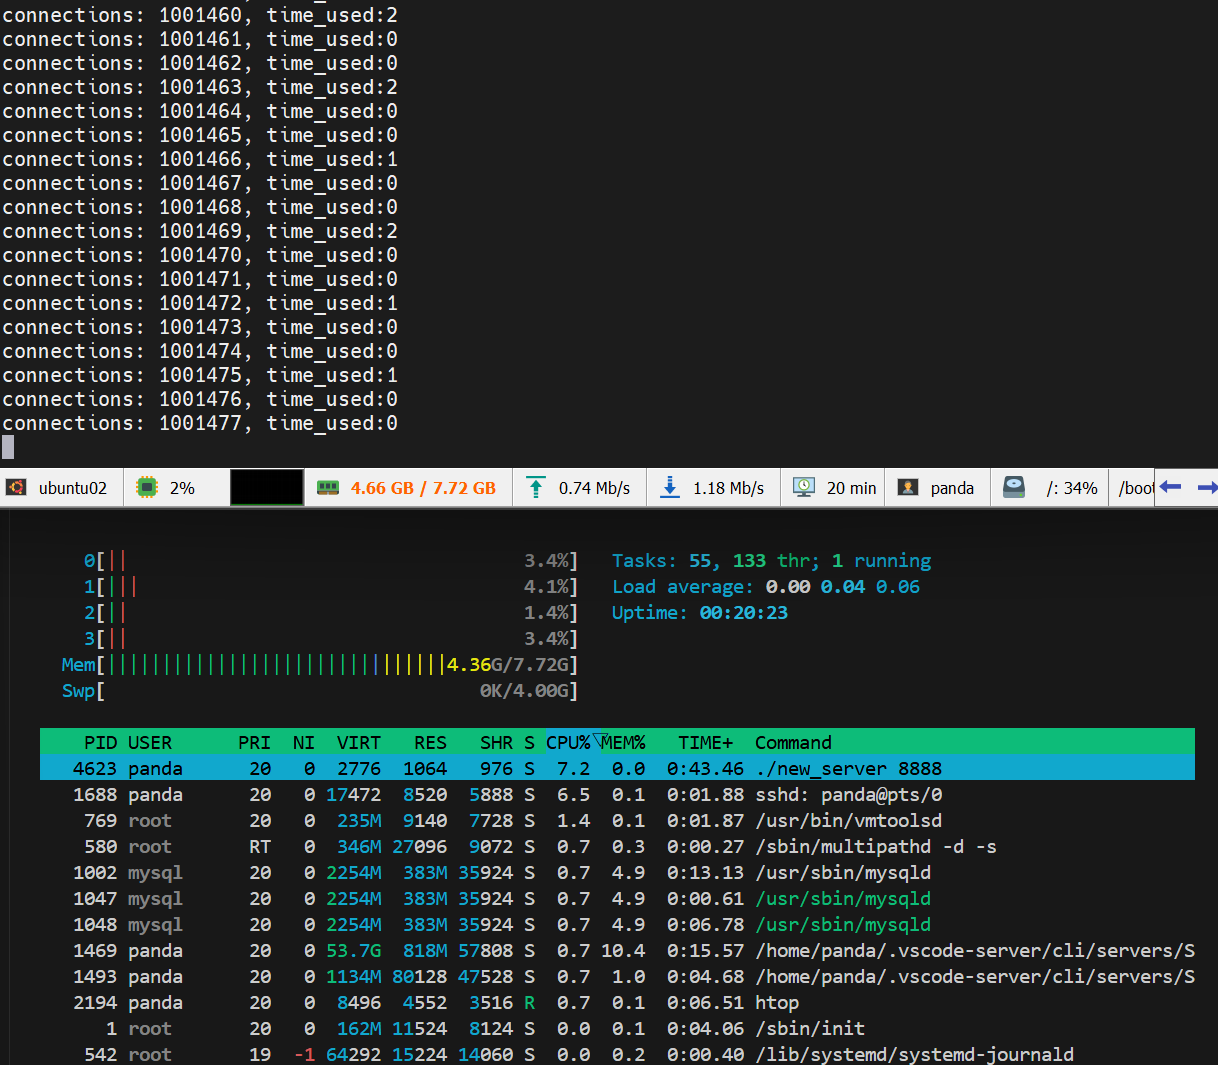Click the right arrow to scroll status bar

click(1207, 487)
